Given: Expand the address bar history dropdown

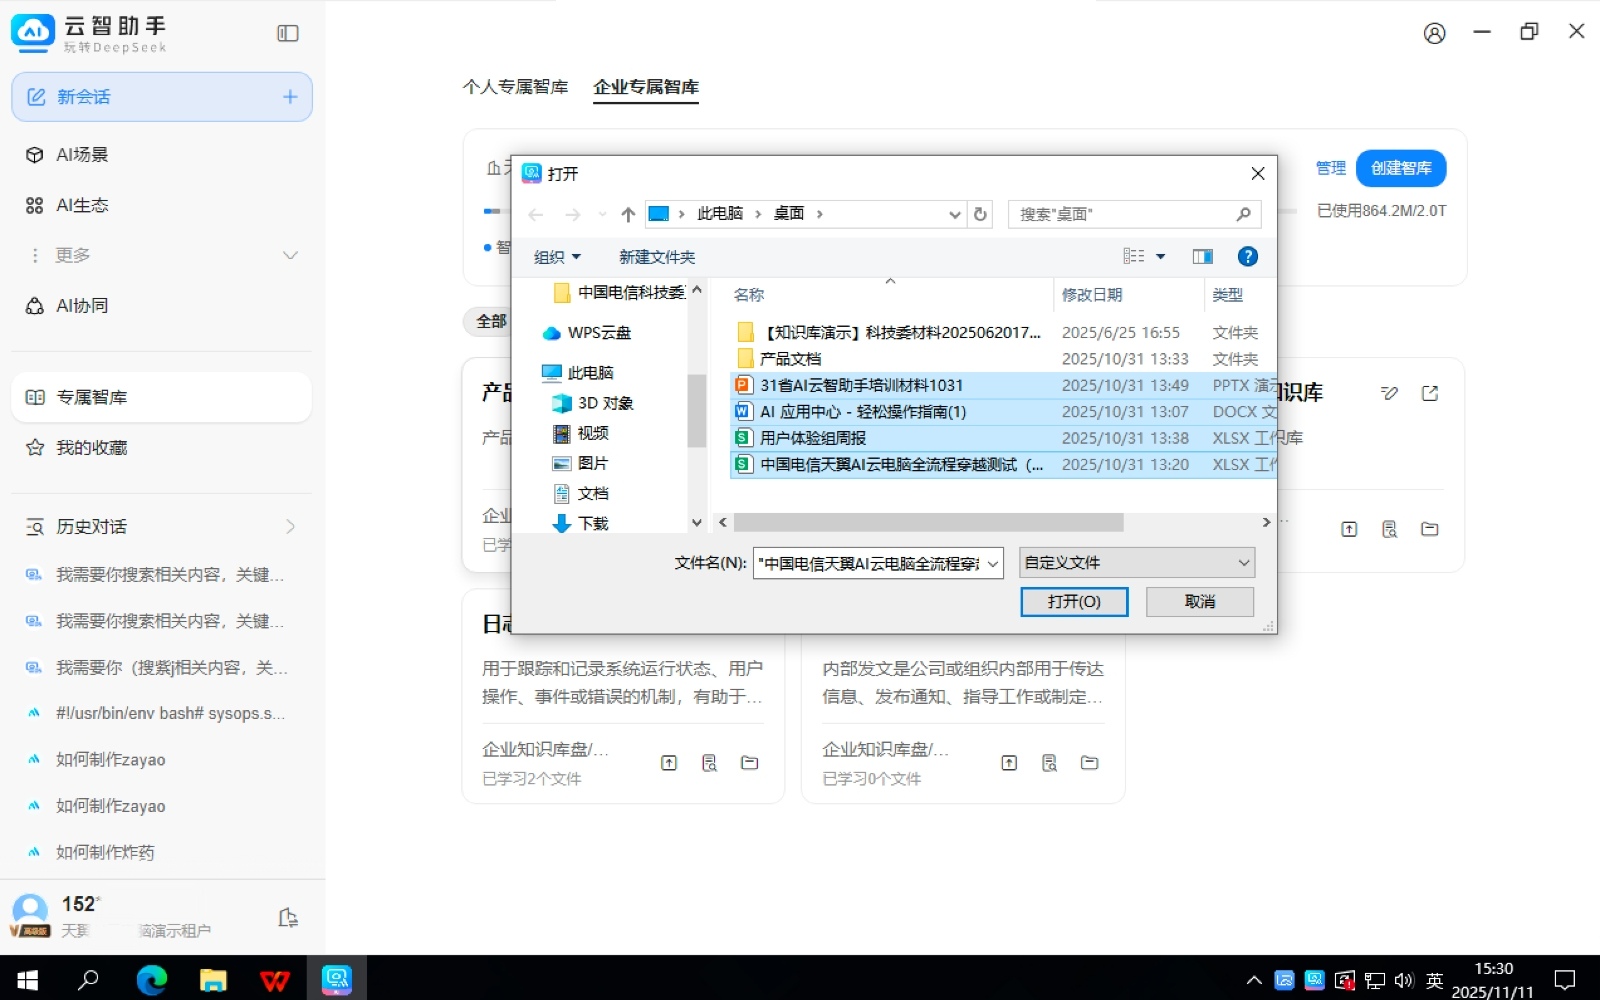Looking at the screenshot, I should coord(954,214).
